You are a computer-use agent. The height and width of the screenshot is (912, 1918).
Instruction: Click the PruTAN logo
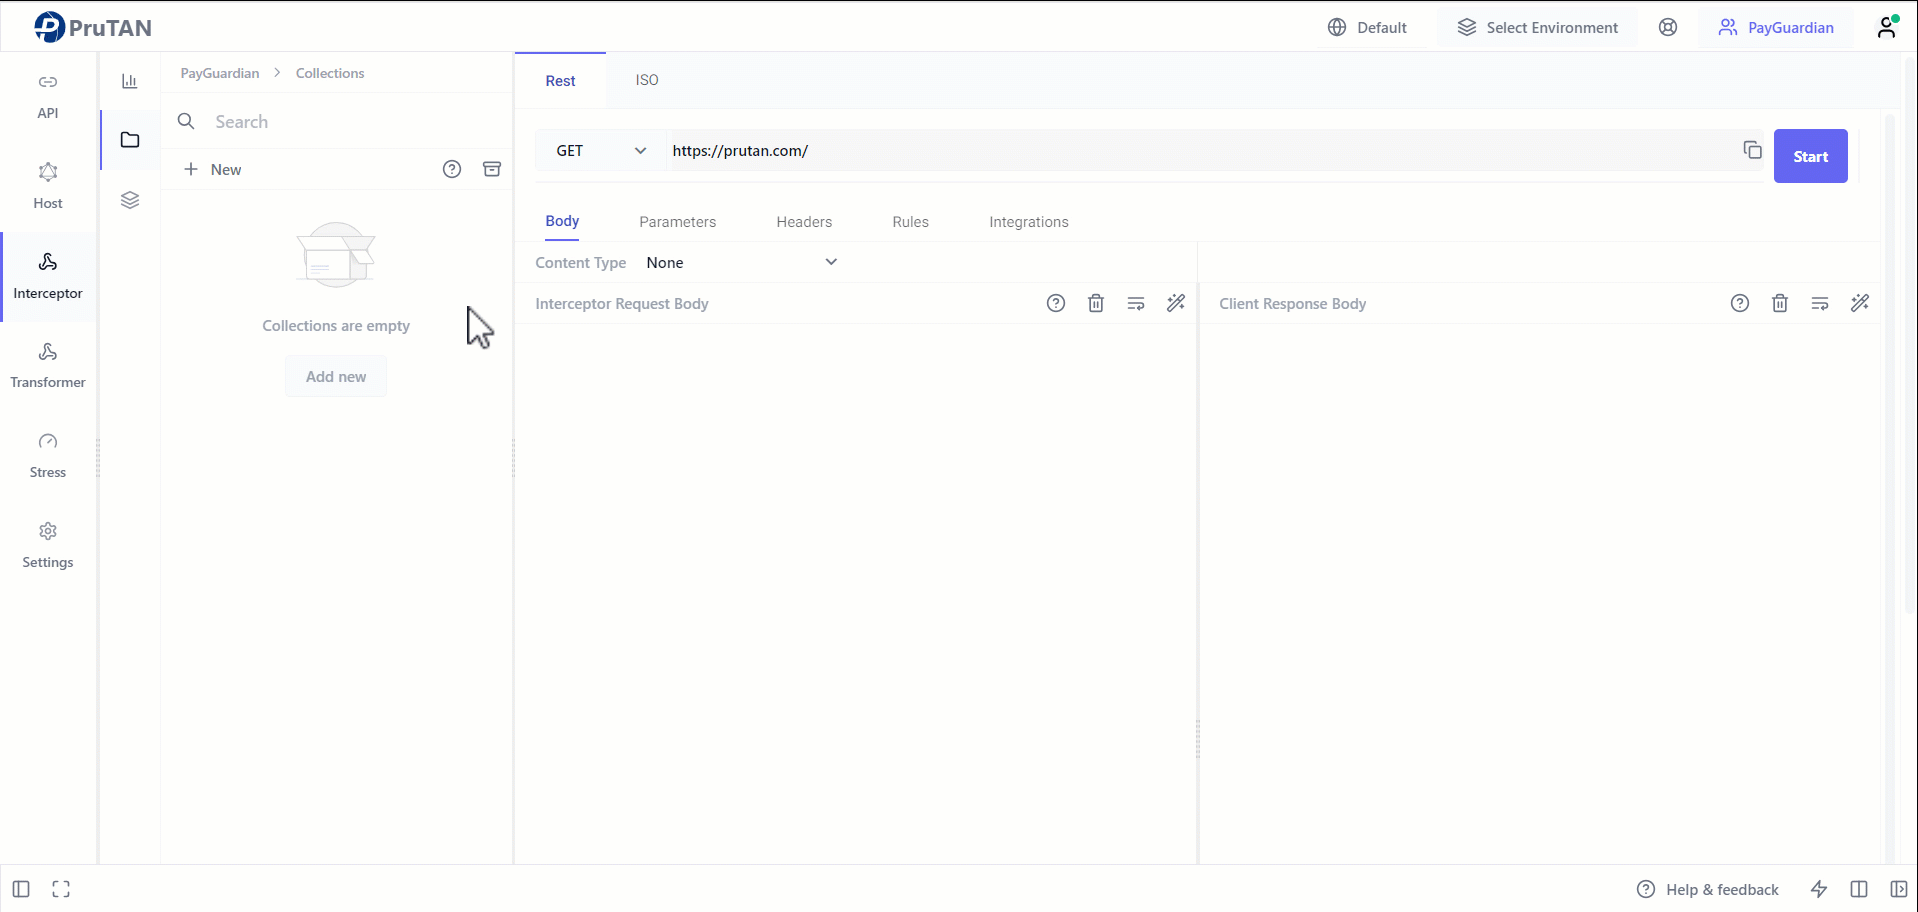tap(93, 27)
